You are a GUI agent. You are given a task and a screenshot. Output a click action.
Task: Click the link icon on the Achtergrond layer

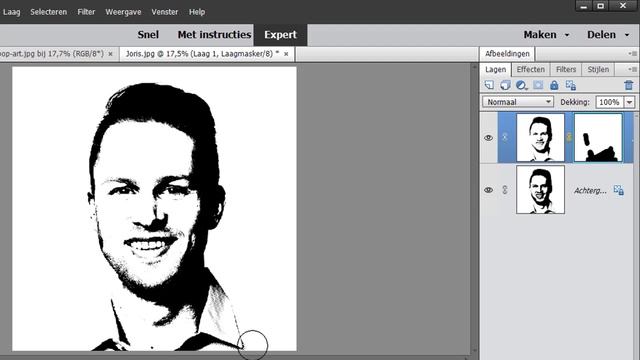[505, 190]
